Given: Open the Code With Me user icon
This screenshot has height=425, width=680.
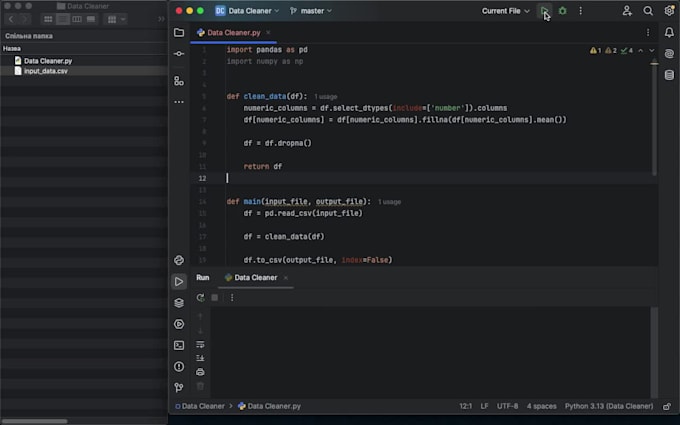Looking at the screenshot, I should (x=627, y=11).
